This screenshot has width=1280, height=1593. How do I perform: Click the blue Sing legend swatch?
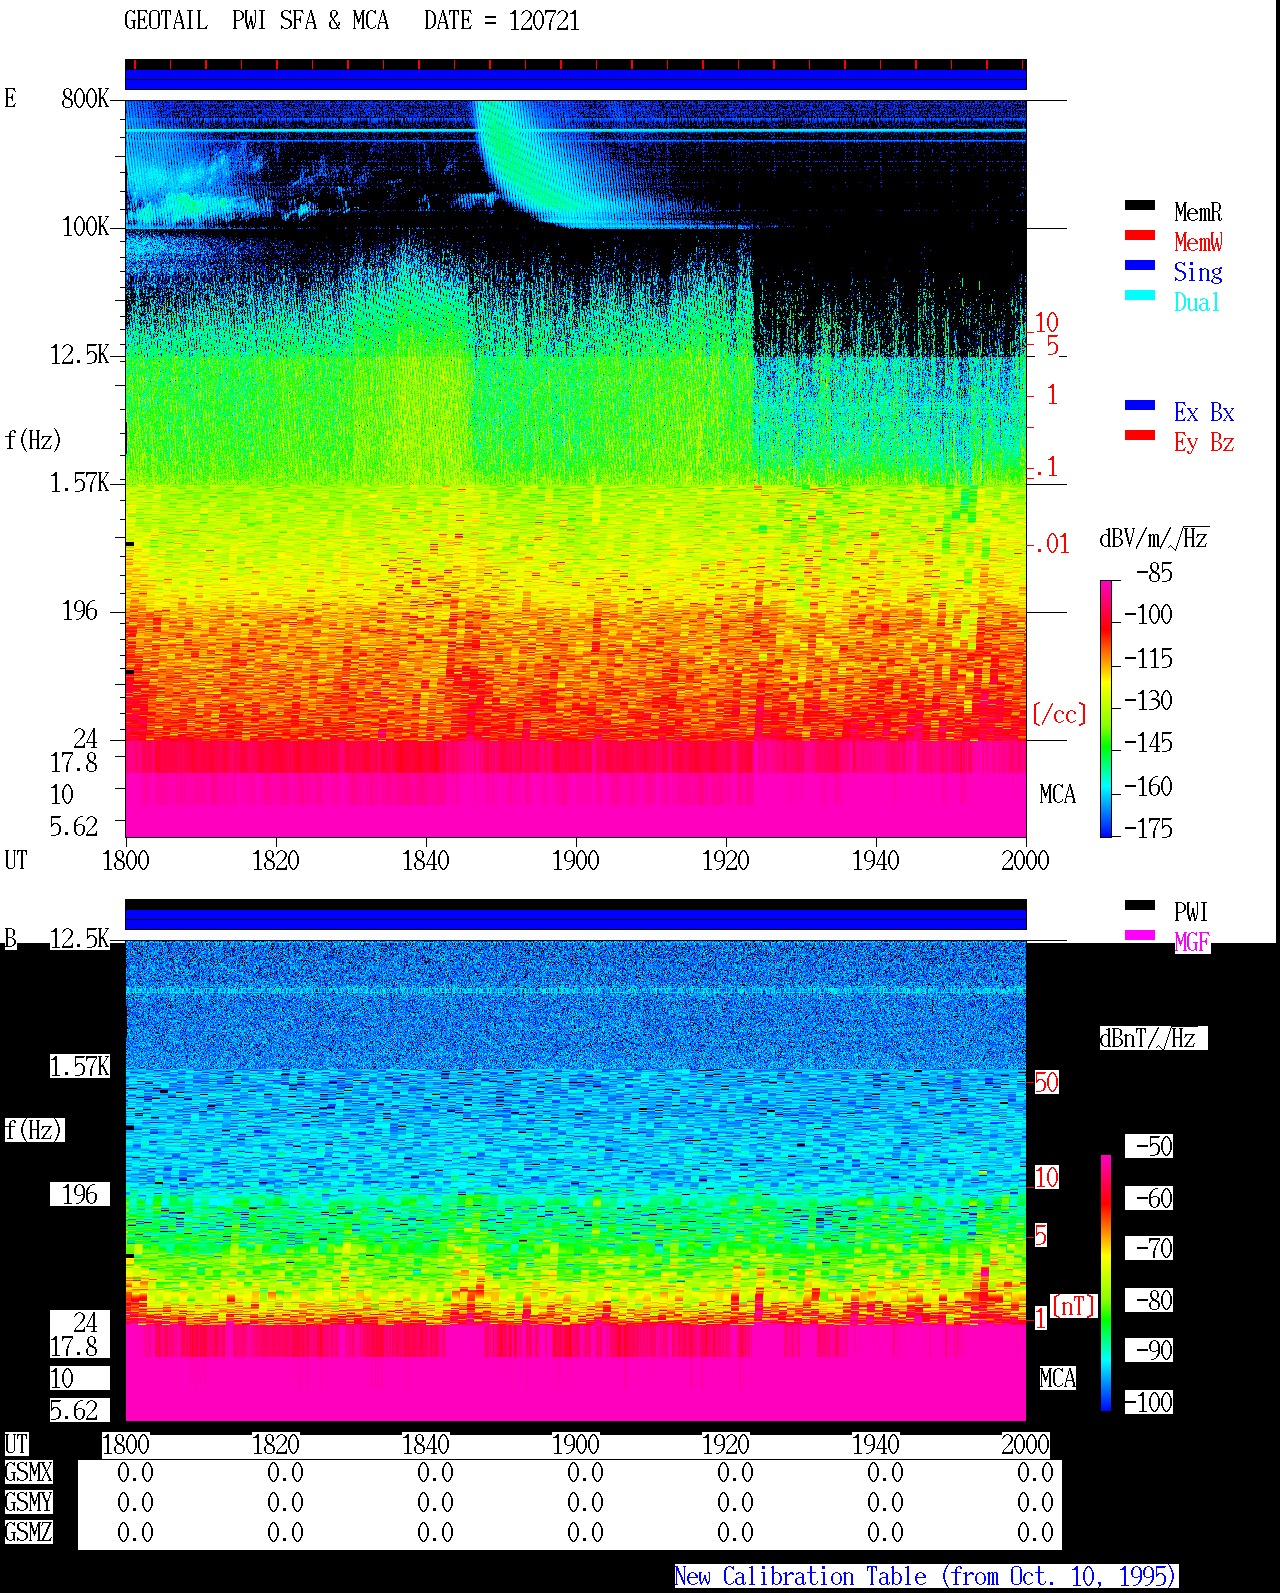point(1140,266)
